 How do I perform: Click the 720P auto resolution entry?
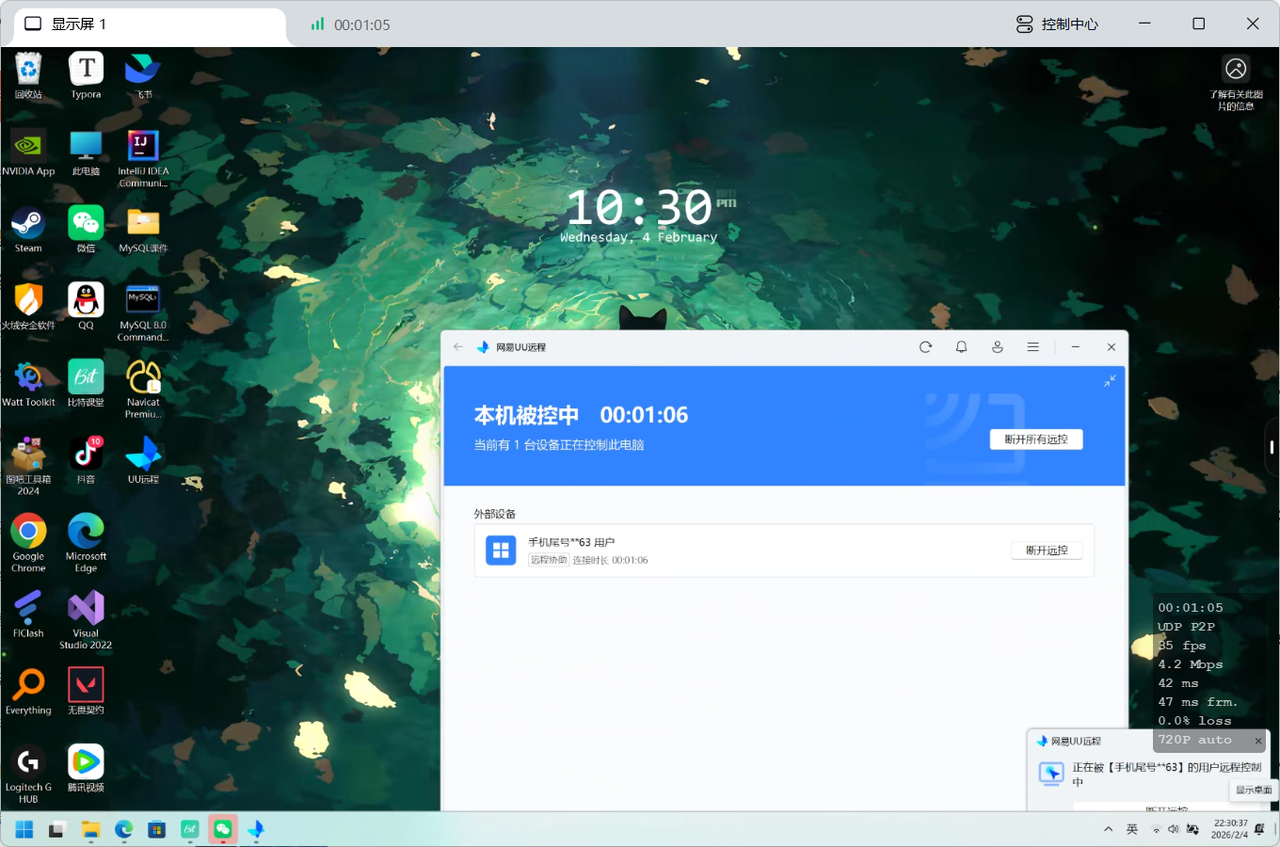[x=1194, y=740]
